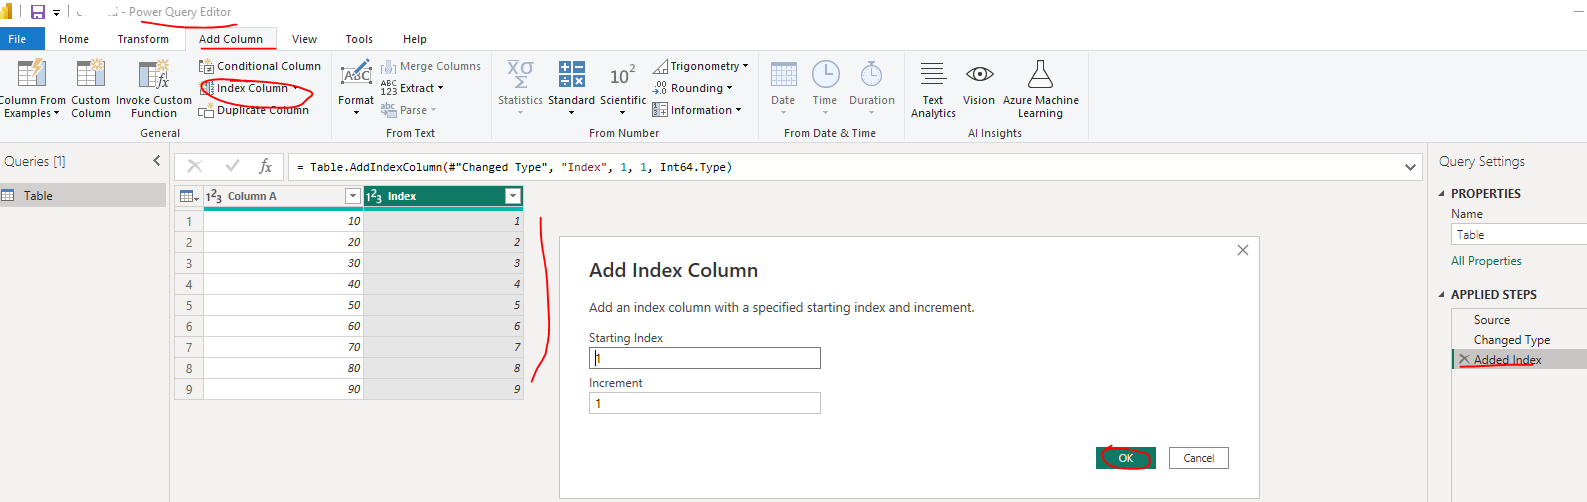Open Index column filter dropdown
1587x502 pixels.
point(513,196)
